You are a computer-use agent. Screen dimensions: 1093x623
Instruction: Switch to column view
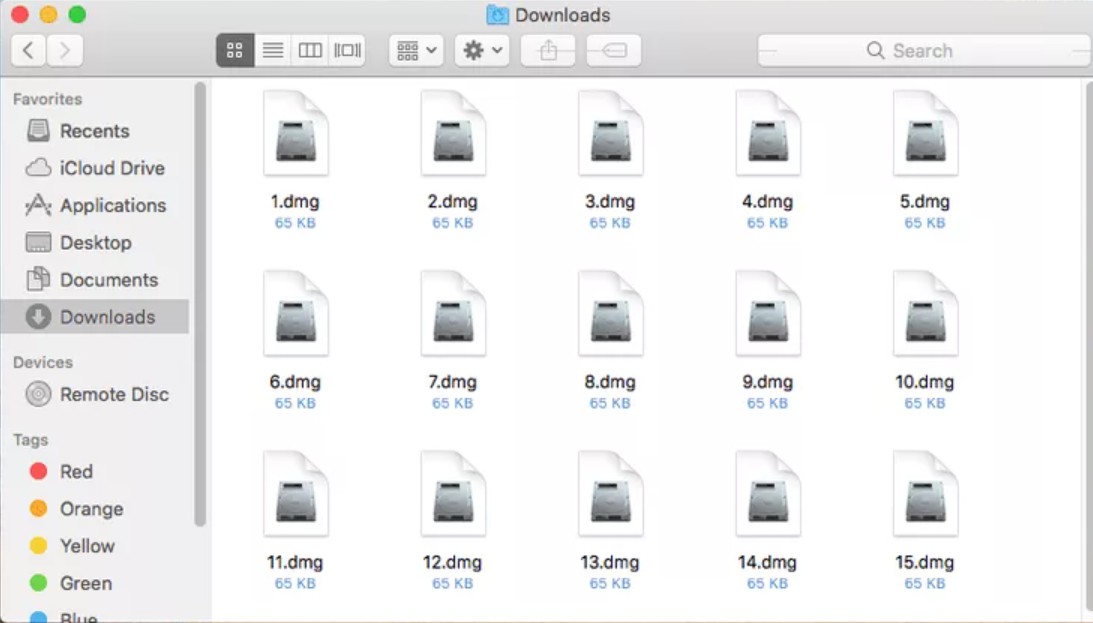click(x=311, y=50)
